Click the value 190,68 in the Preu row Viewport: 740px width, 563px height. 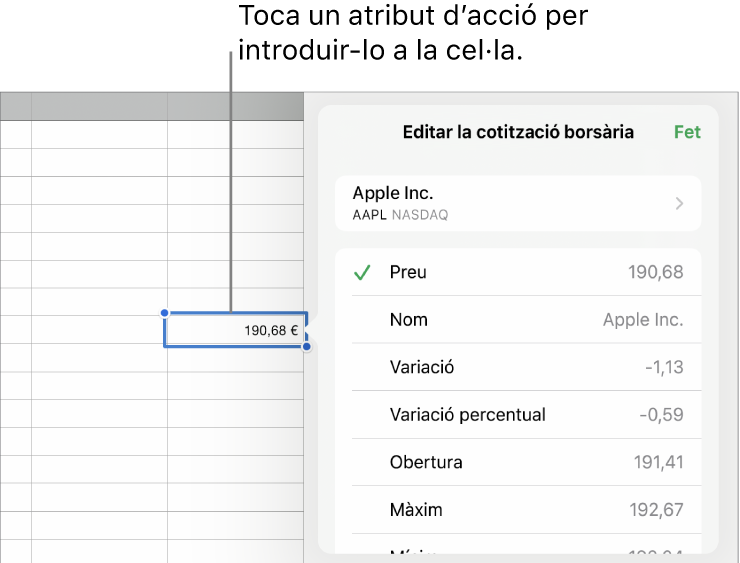(656, 272)
